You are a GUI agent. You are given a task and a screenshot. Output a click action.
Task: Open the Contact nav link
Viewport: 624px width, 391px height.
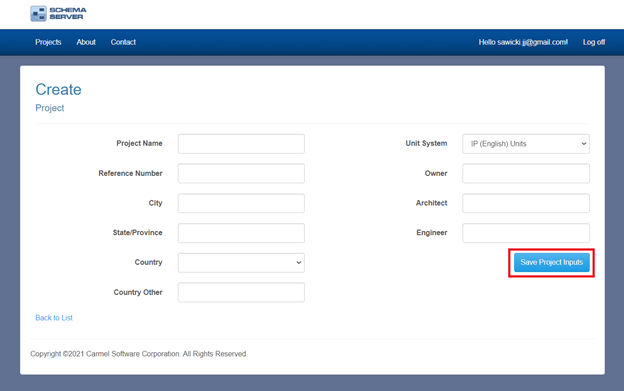click(123, 42)
